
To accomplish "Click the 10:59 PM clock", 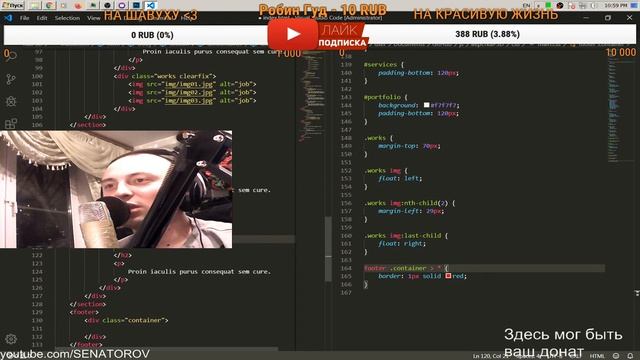I will tap(616, 5).
